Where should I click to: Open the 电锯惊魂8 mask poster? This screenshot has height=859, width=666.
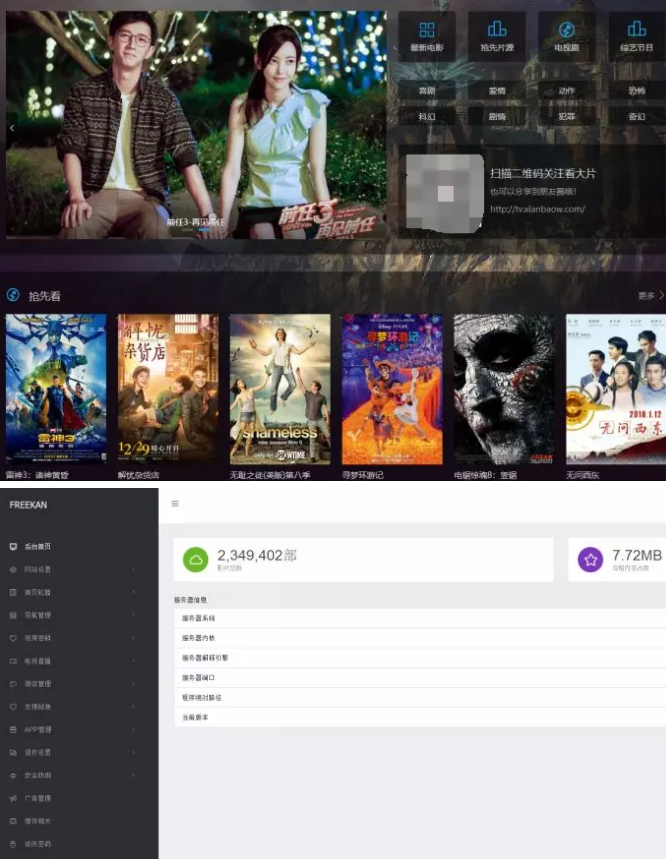pyautogui.click(x=504, y=389)
